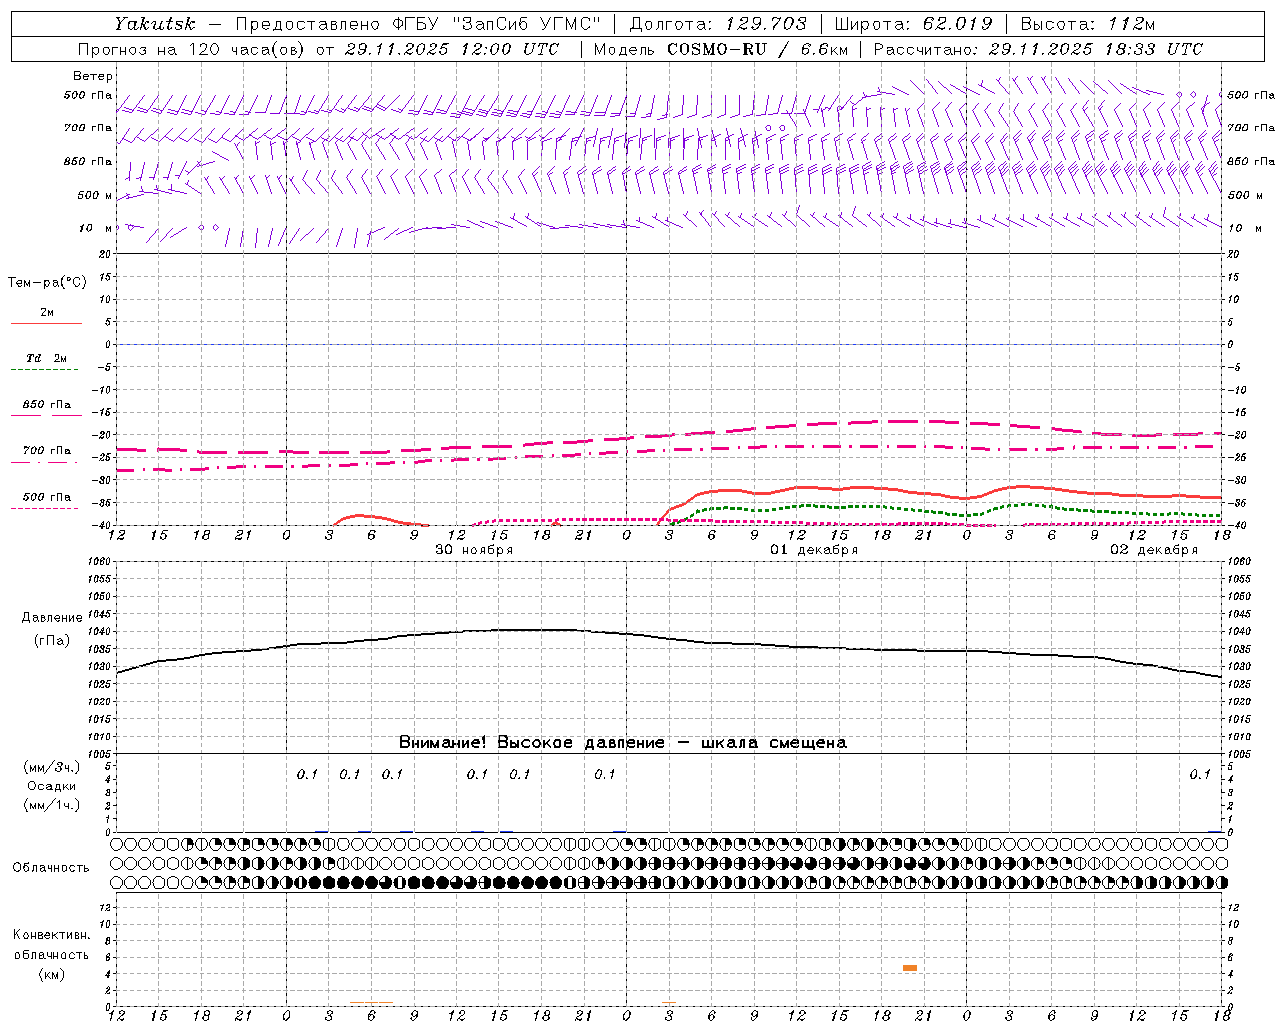Click the (гПа) unit label under Давление
1280x1024 pixels.
tap(52, 641)
